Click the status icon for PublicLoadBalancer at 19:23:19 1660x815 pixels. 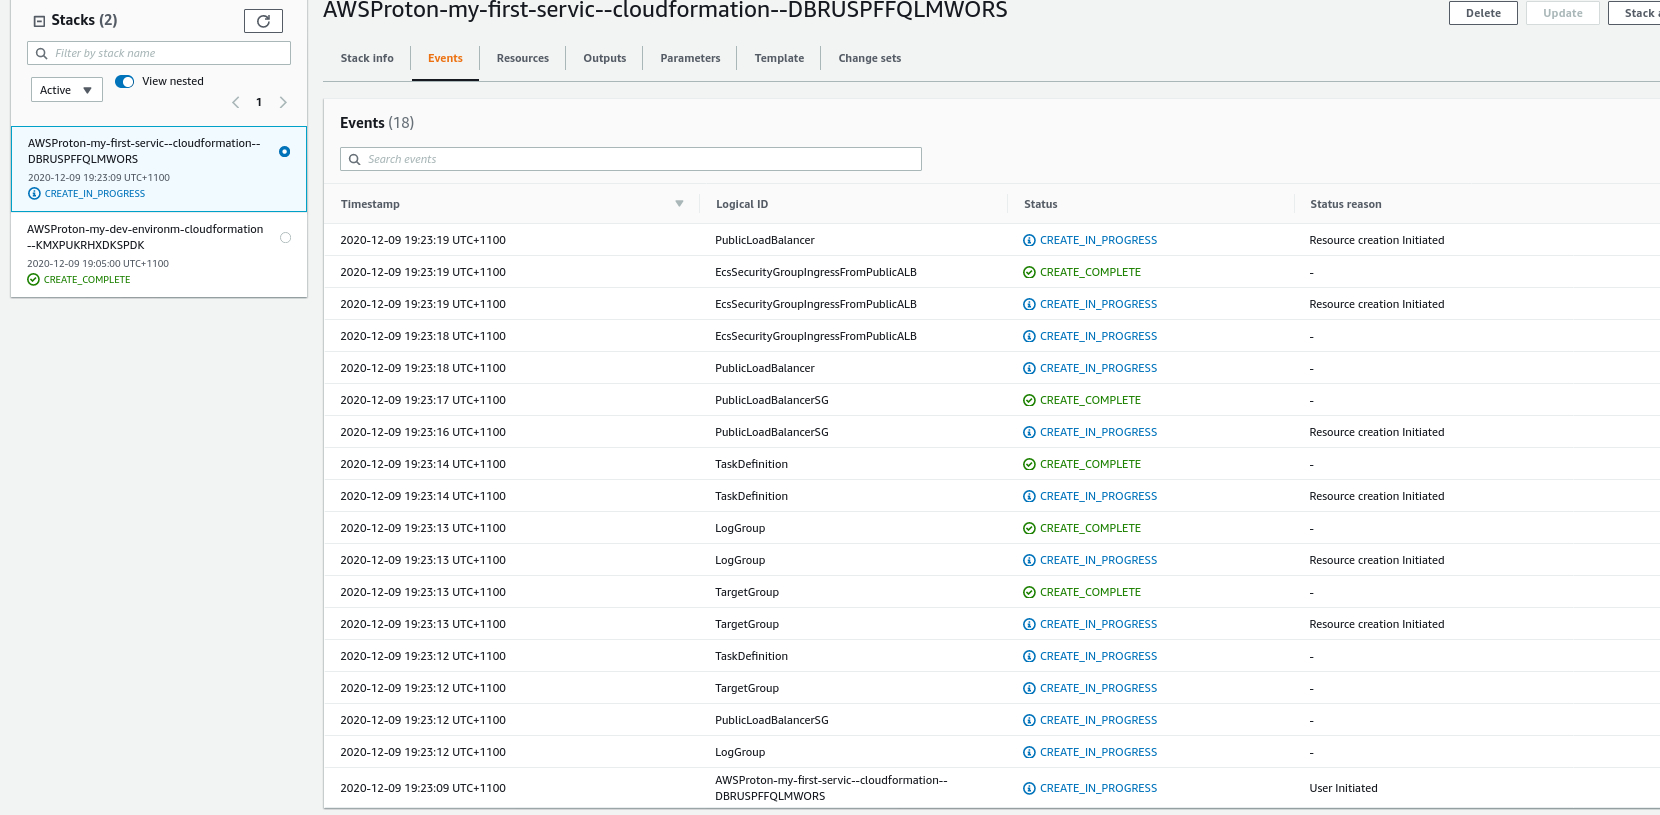[1029, 240]
